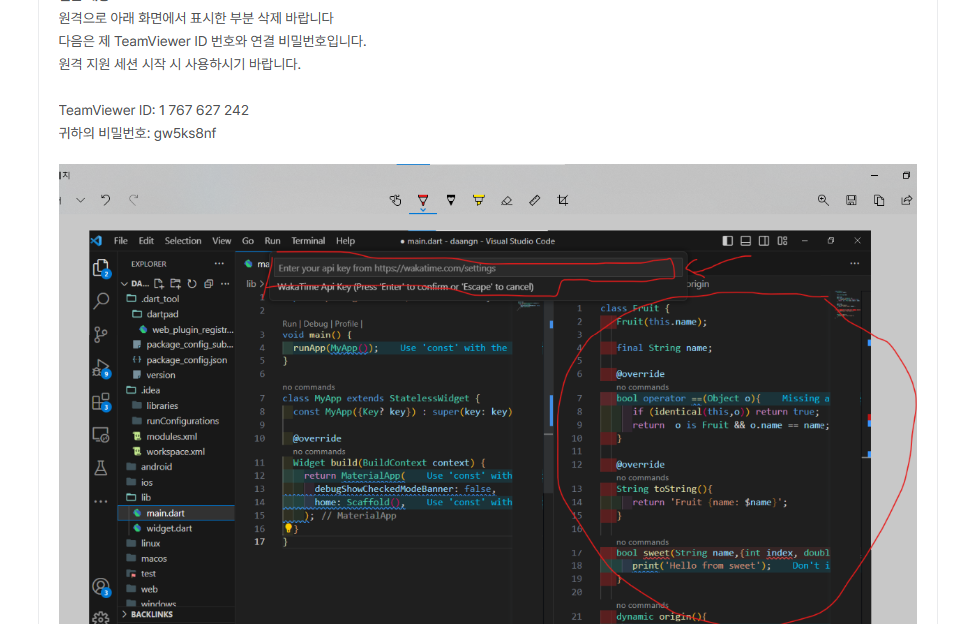Collapse all folders in Explorer
The width and height of the screenshot is (977, 624).
coord(209,284)
